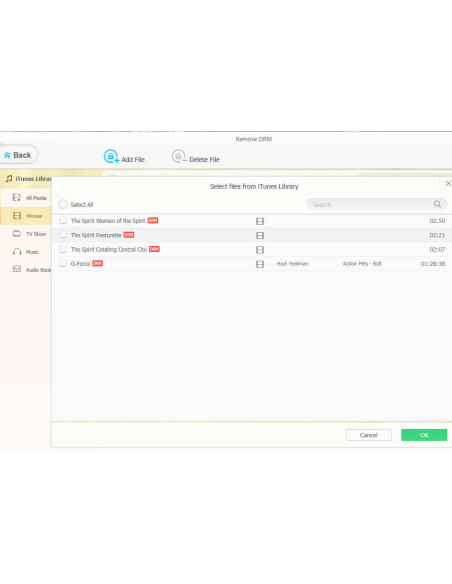Close the Select files dialog
This screenshot has width=452, height=584.
[x=448, y=183]
